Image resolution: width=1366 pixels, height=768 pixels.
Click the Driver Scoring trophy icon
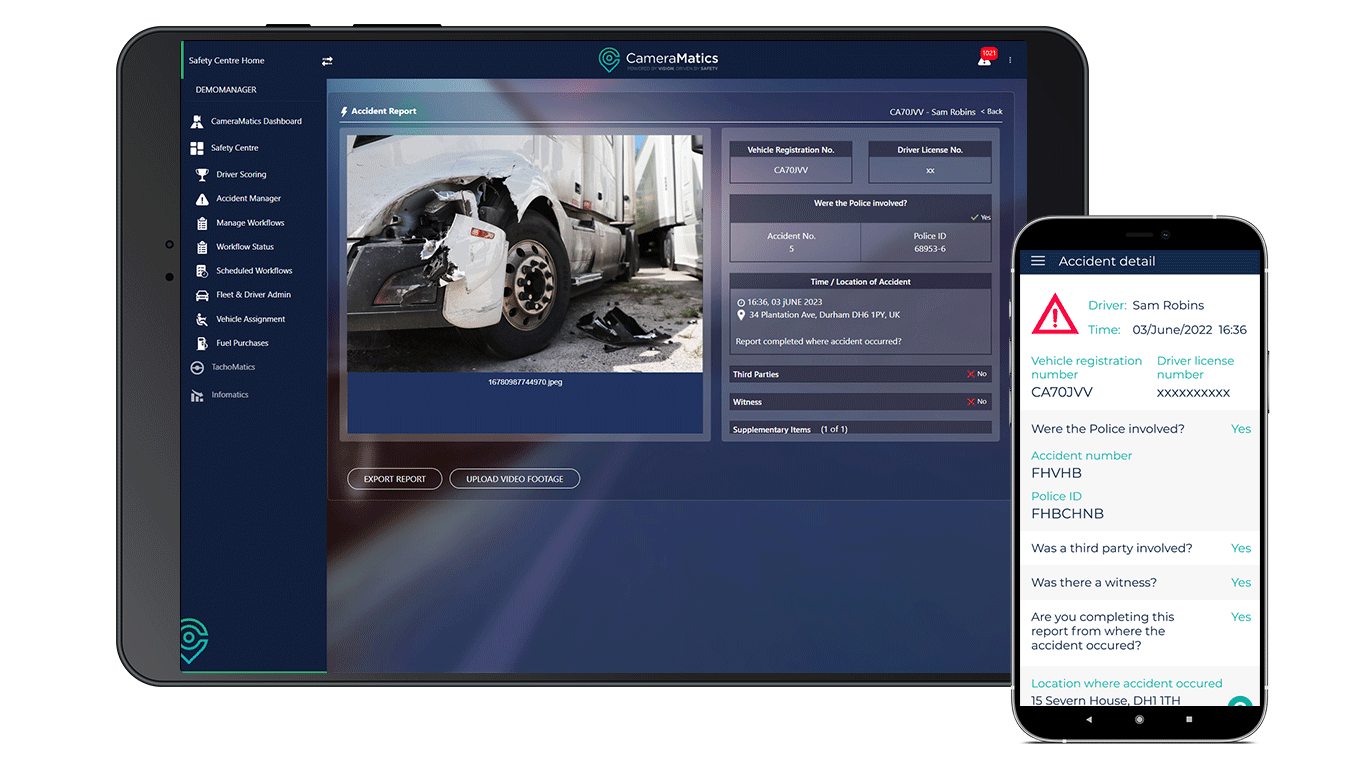[202, 174]
